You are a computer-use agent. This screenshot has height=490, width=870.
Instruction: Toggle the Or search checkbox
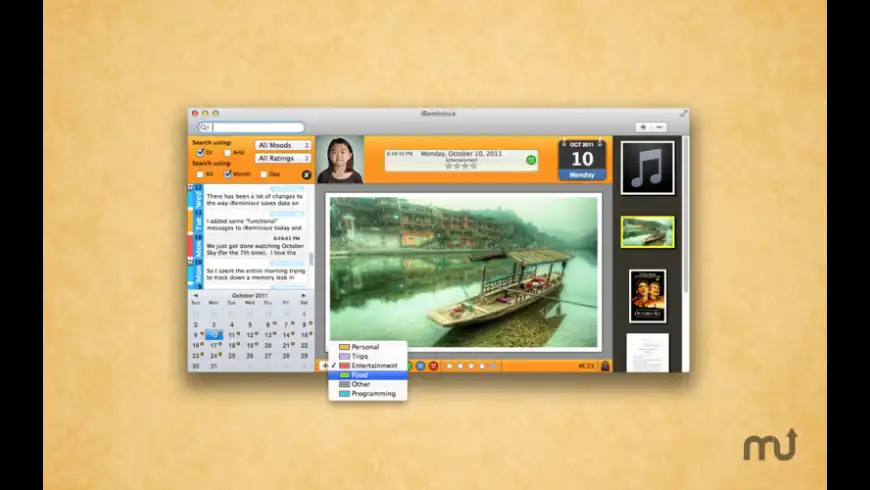[x=200, y=152]
